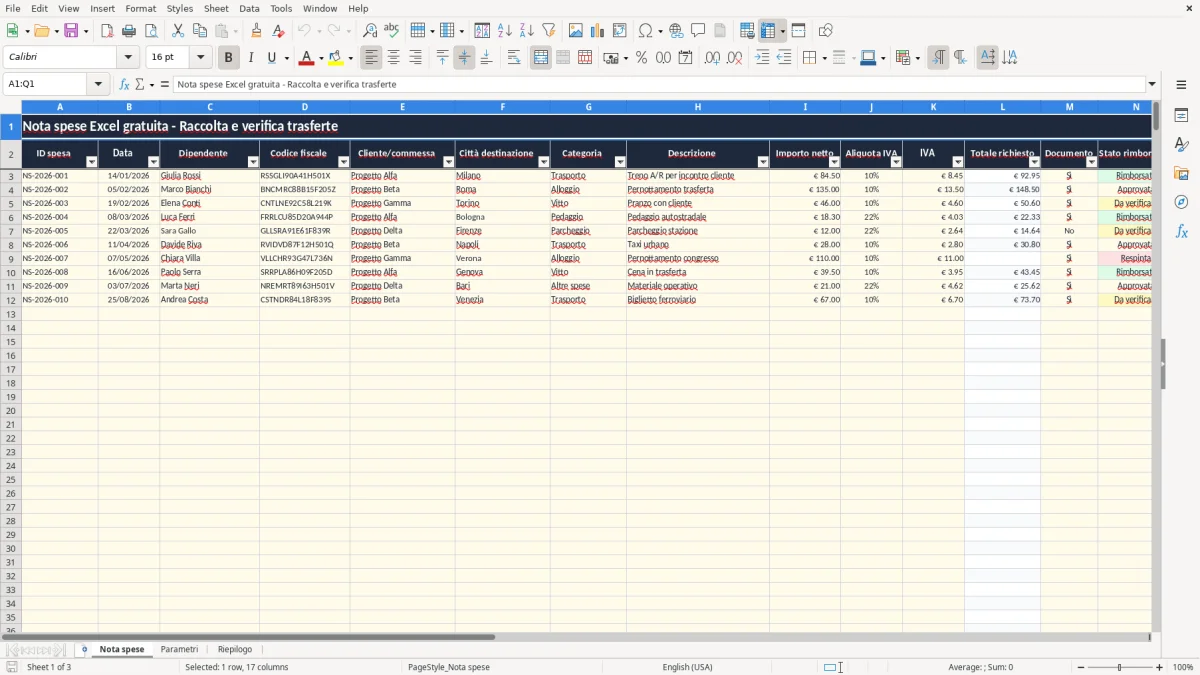Click the Insert Comment icon

point(698,31)
